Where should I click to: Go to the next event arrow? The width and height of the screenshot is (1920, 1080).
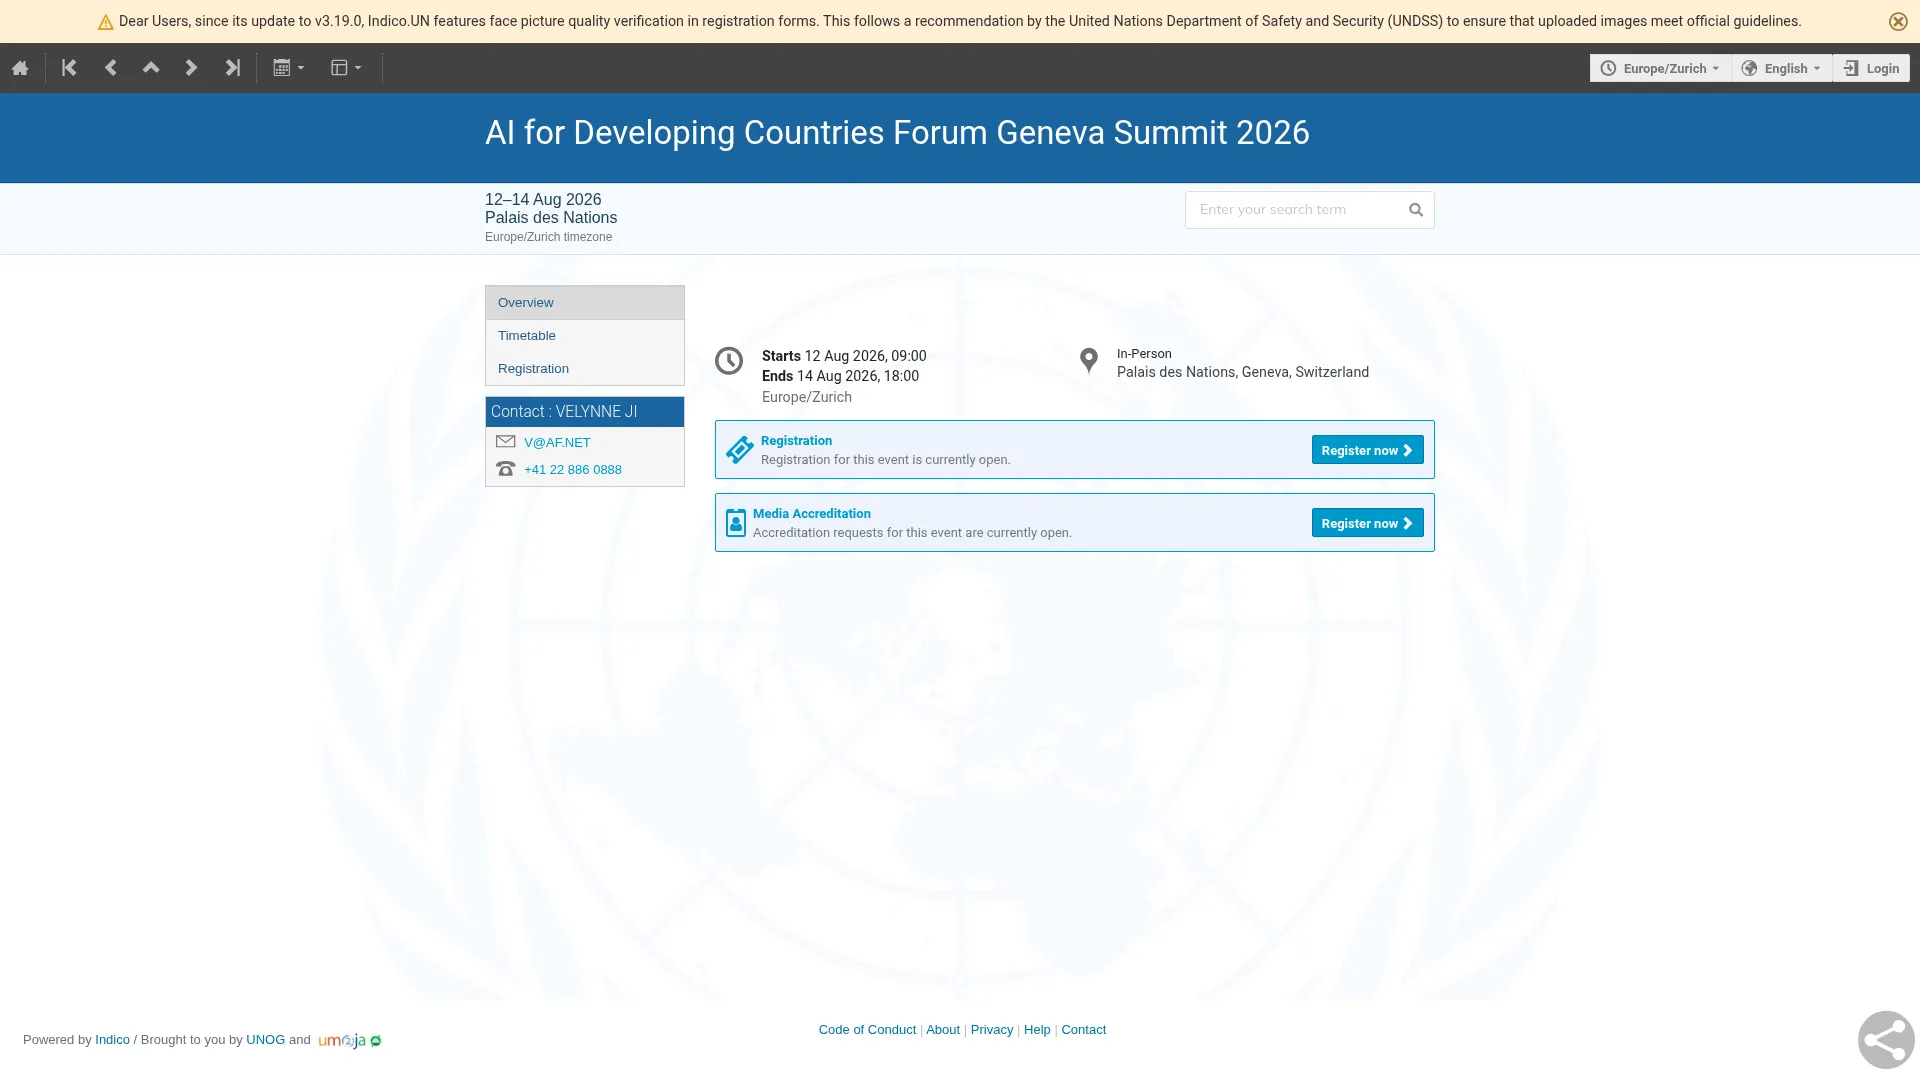click(x=191, y=68)
